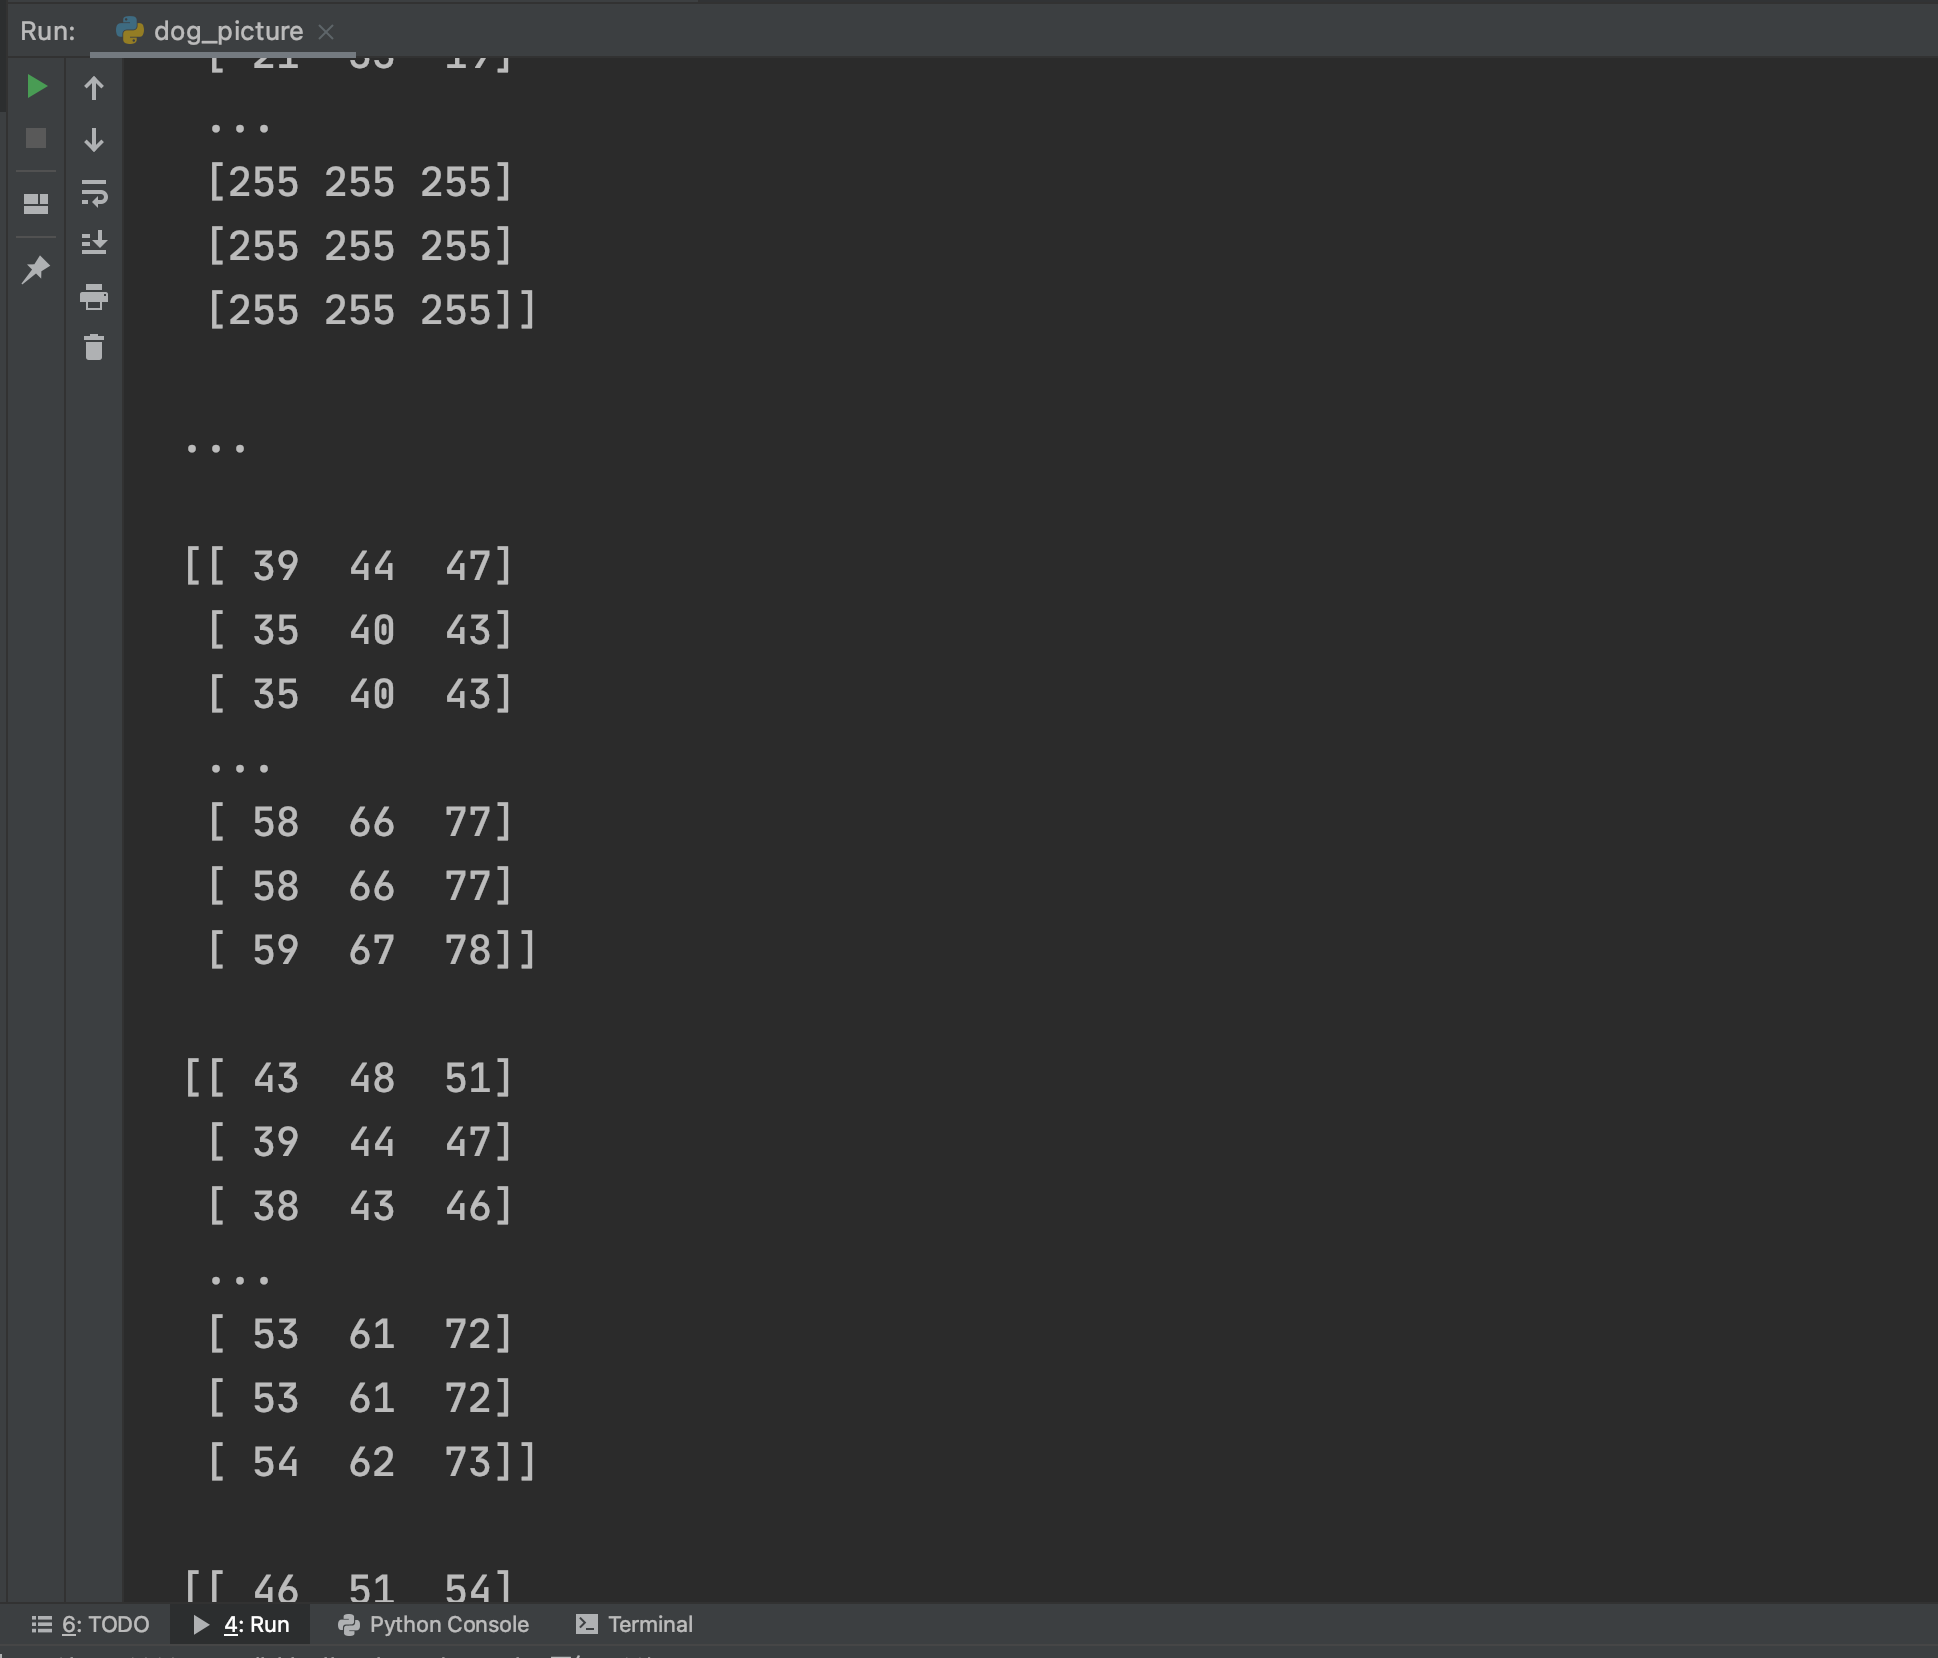Click the output row [ 38 43 46]
The width and height of the screenshot is (1938, 1658).
pos(360,1206)
